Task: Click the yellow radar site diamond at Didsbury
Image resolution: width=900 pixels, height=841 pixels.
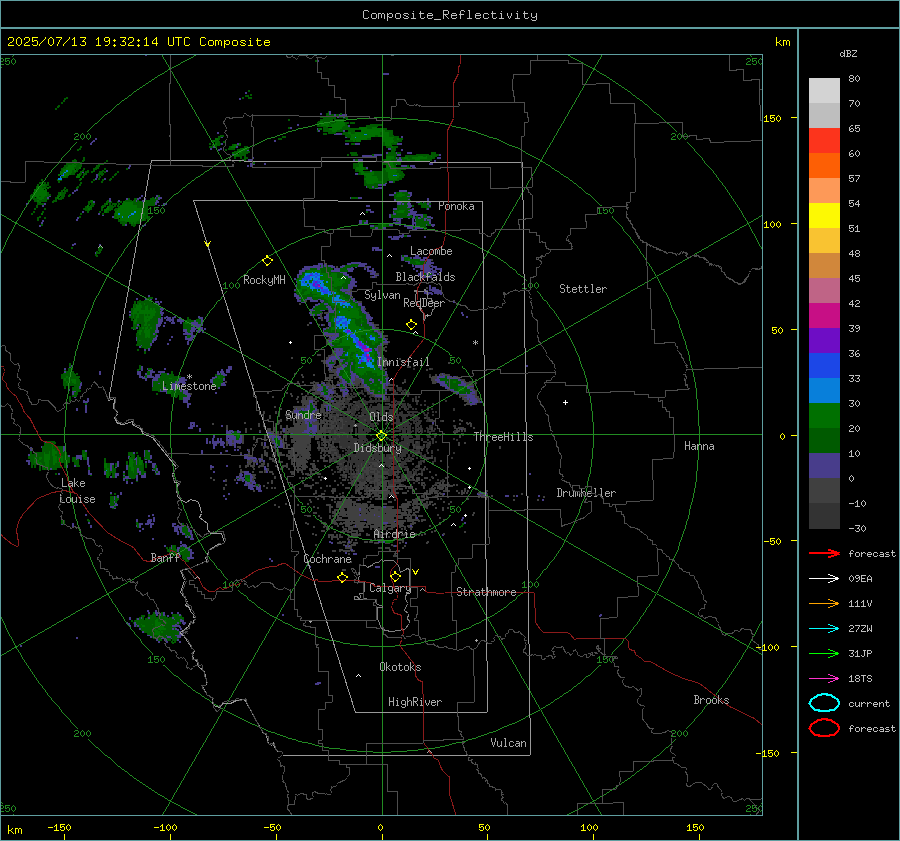Action: point(382,436)
